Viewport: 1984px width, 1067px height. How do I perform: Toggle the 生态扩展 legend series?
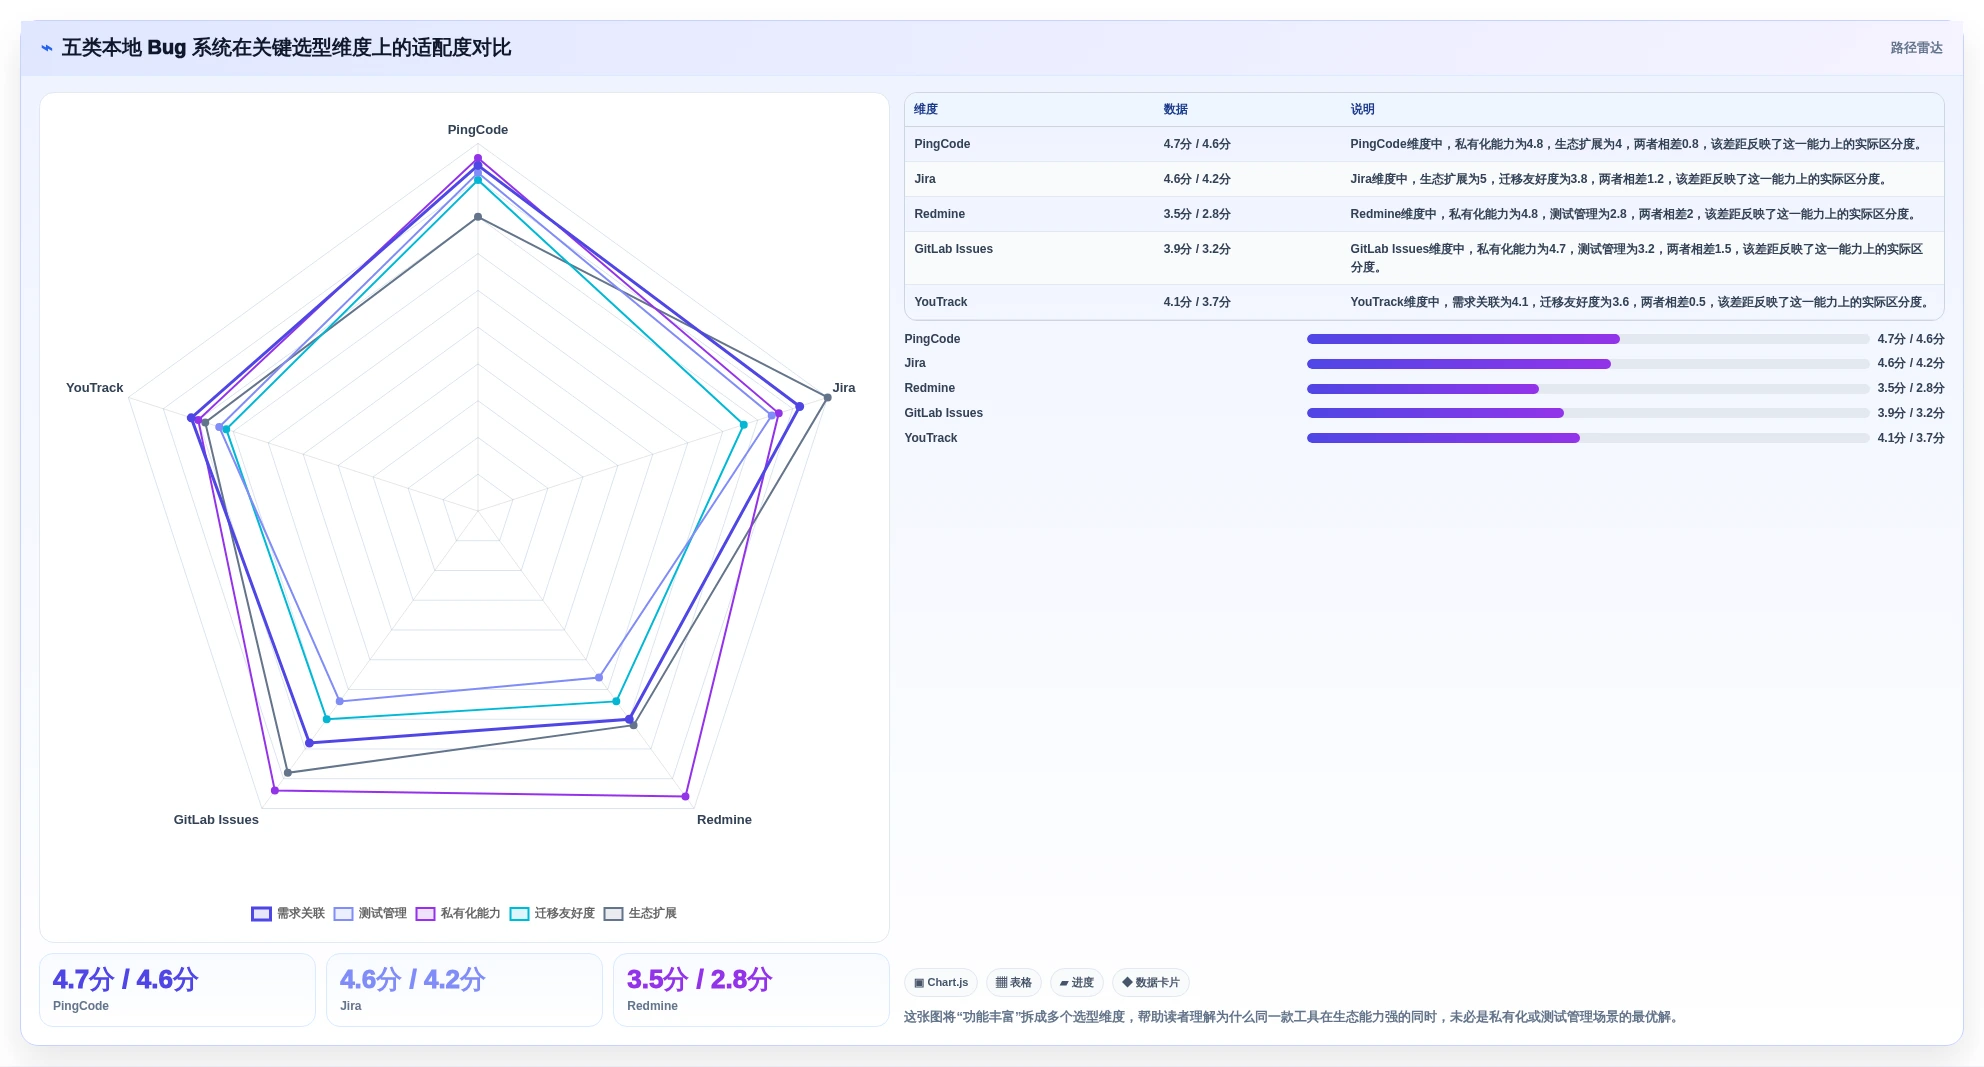[x=640, y=913]
